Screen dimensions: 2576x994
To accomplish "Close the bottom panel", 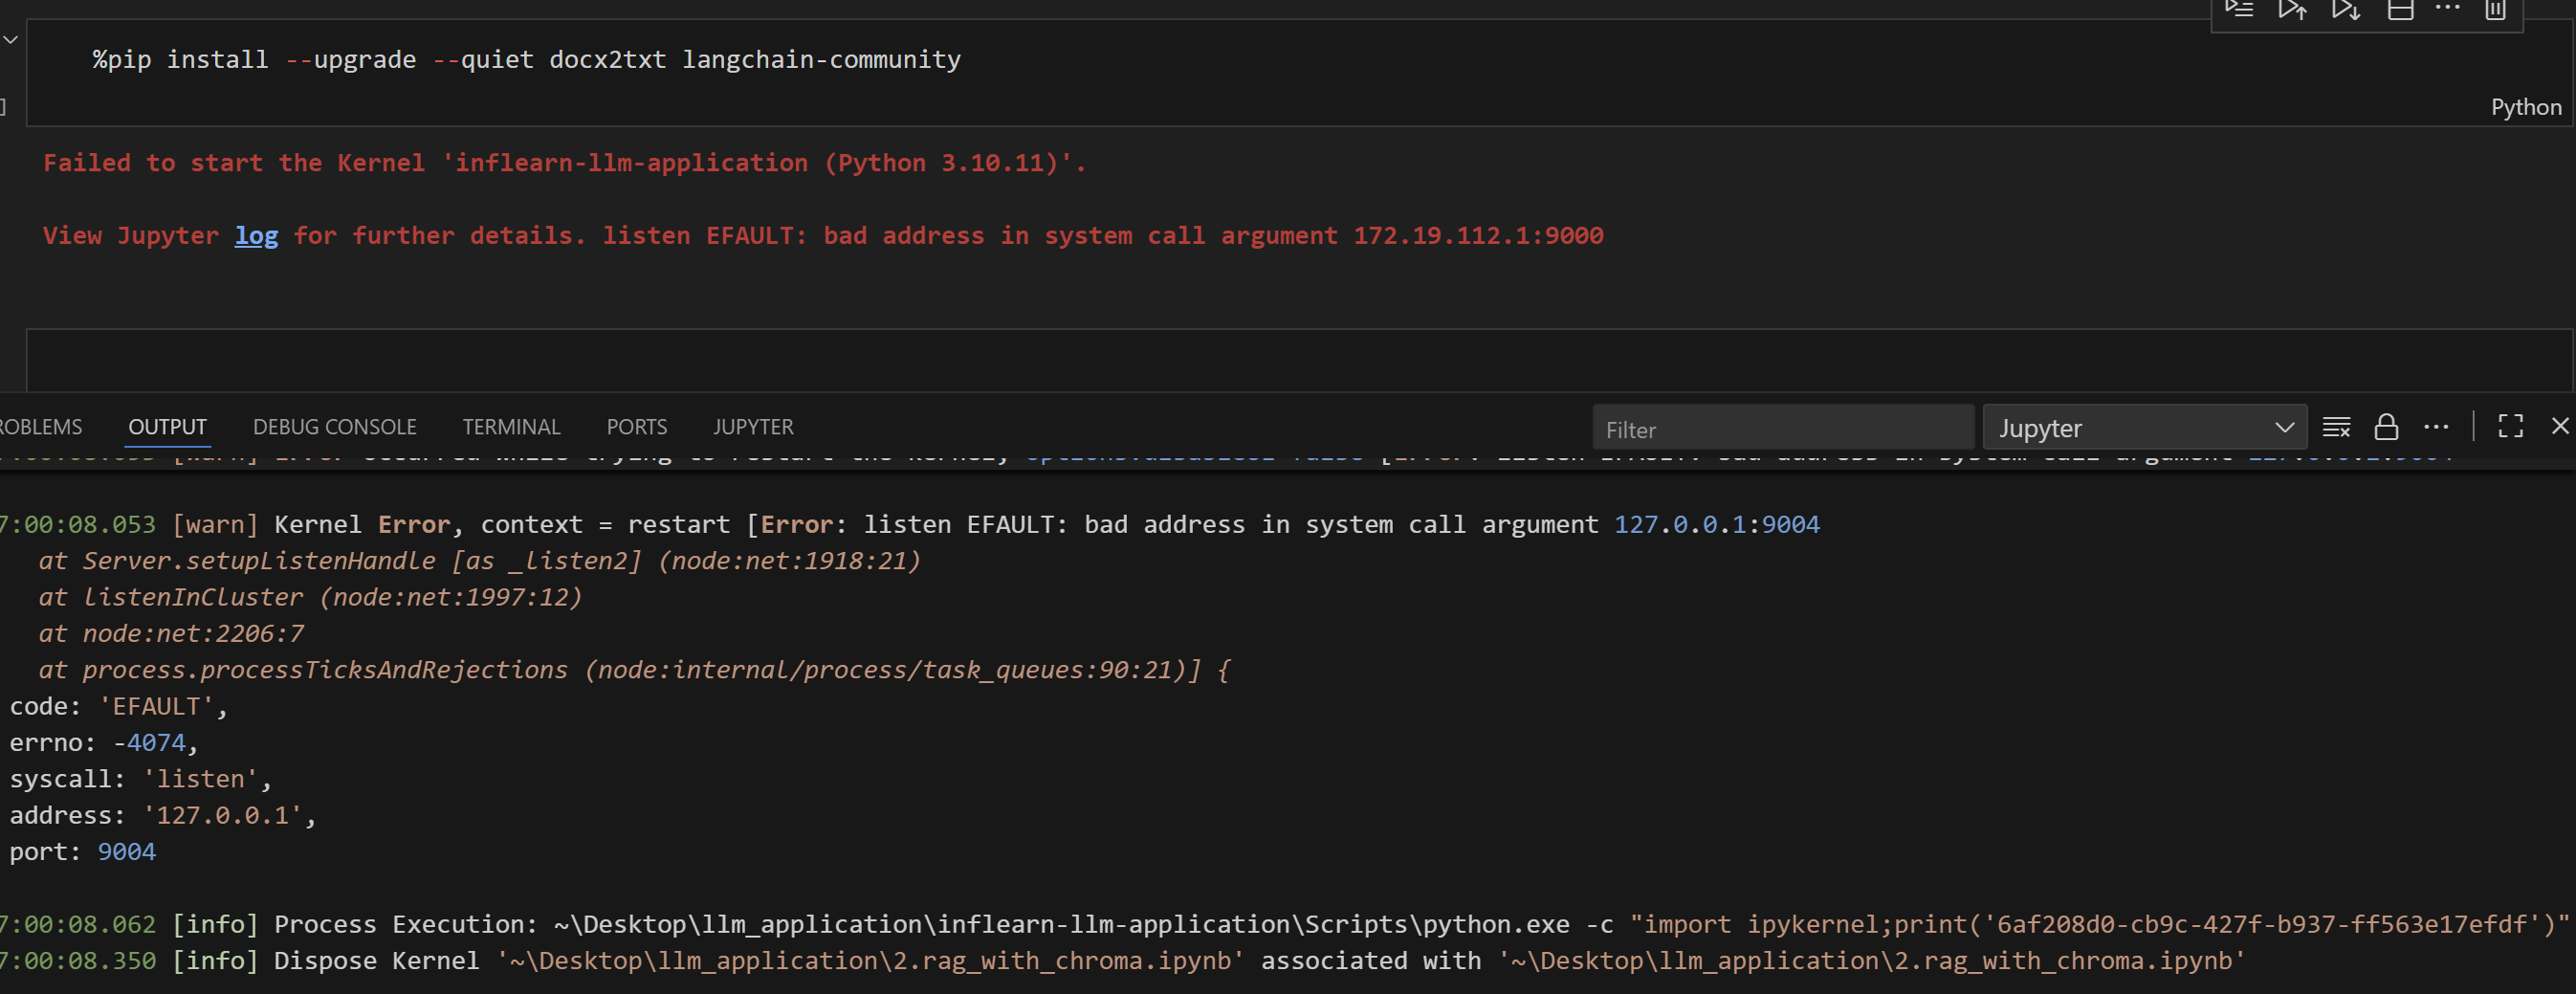I will 2559,427.
